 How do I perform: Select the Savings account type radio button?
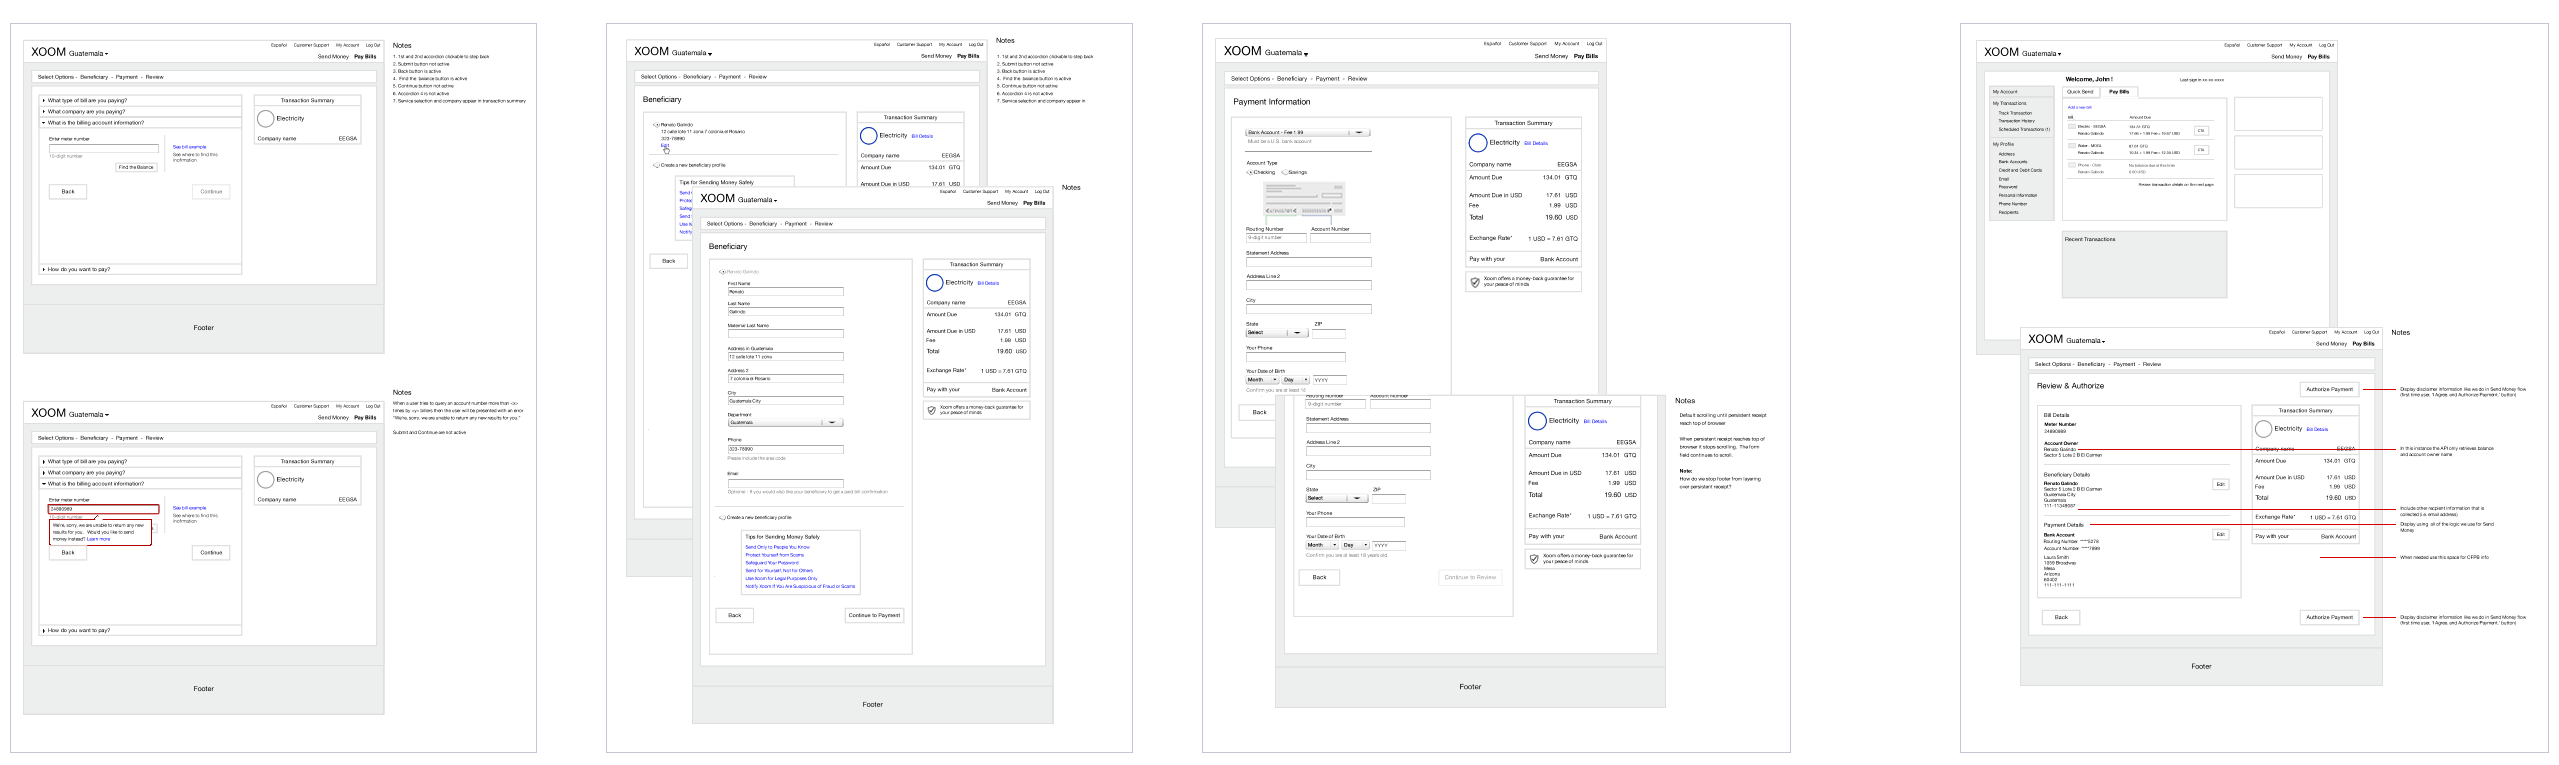pyautogui.click(x=1285, y=173)
